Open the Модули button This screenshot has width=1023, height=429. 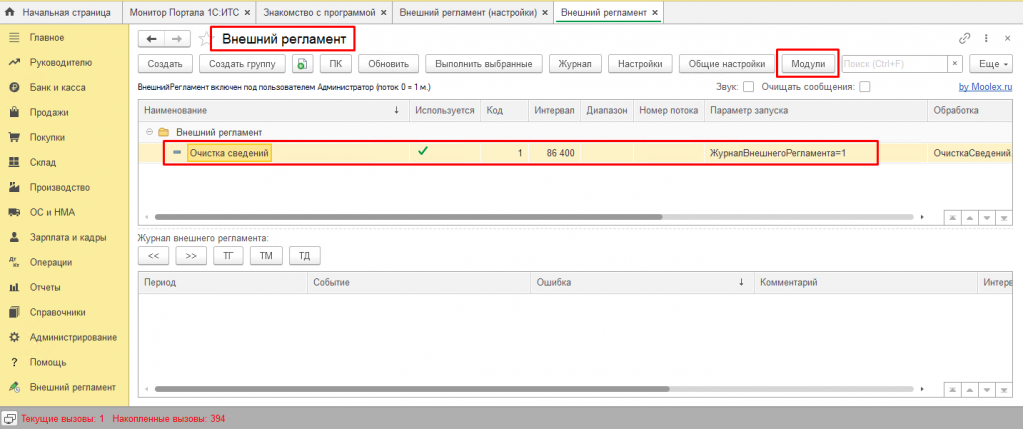(808, 64)
